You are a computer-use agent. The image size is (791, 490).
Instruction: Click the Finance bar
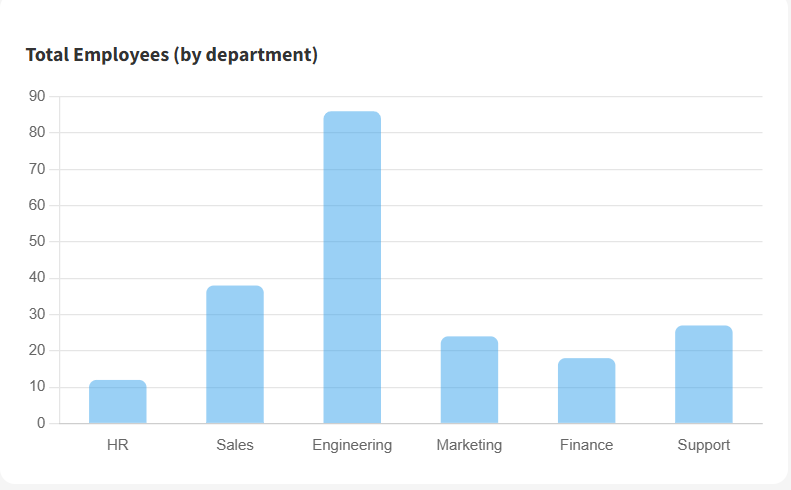(x=586, y=391)
